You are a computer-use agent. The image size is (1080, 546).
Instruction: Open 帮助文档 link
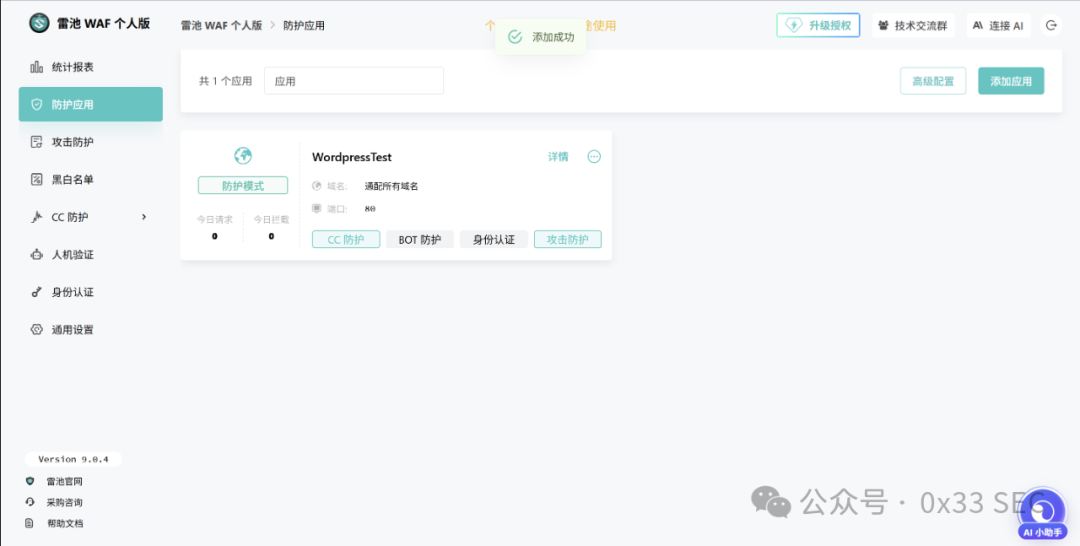[64, 523]
